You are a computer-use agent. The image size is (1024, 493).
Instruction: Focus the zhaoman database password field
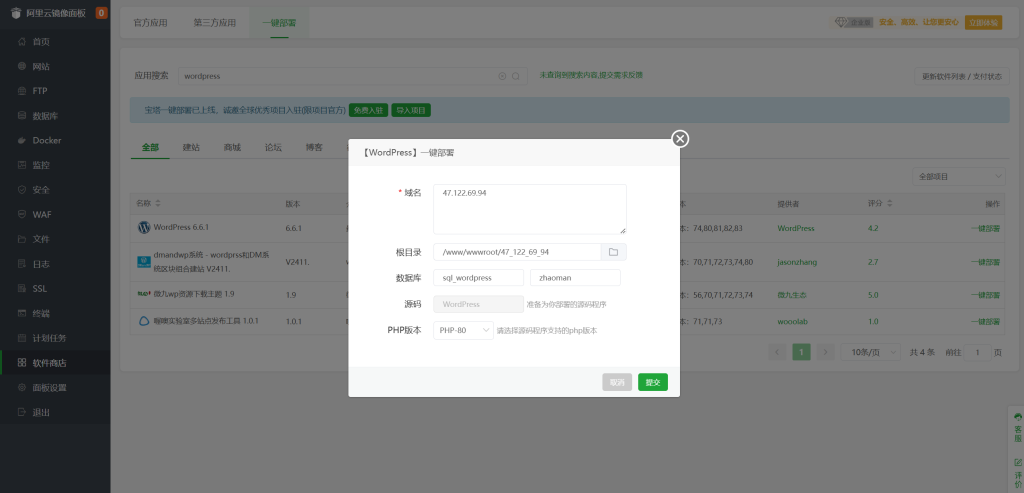pos(575,278)
